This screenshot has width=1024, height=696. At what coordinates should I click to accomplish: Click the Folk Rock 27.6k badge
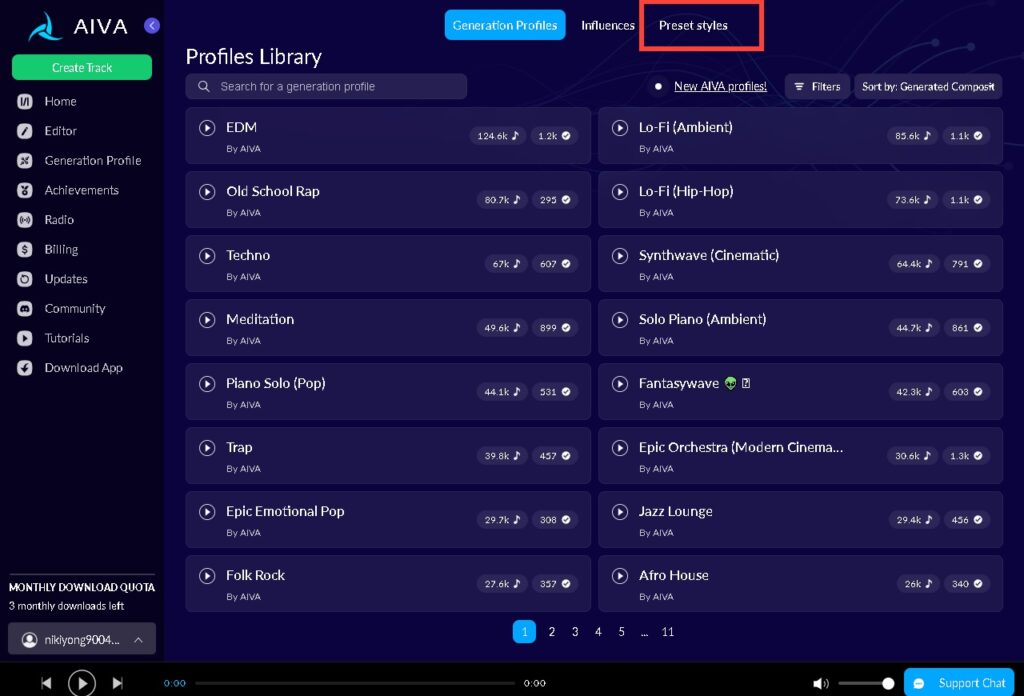[x=502, y=584]
